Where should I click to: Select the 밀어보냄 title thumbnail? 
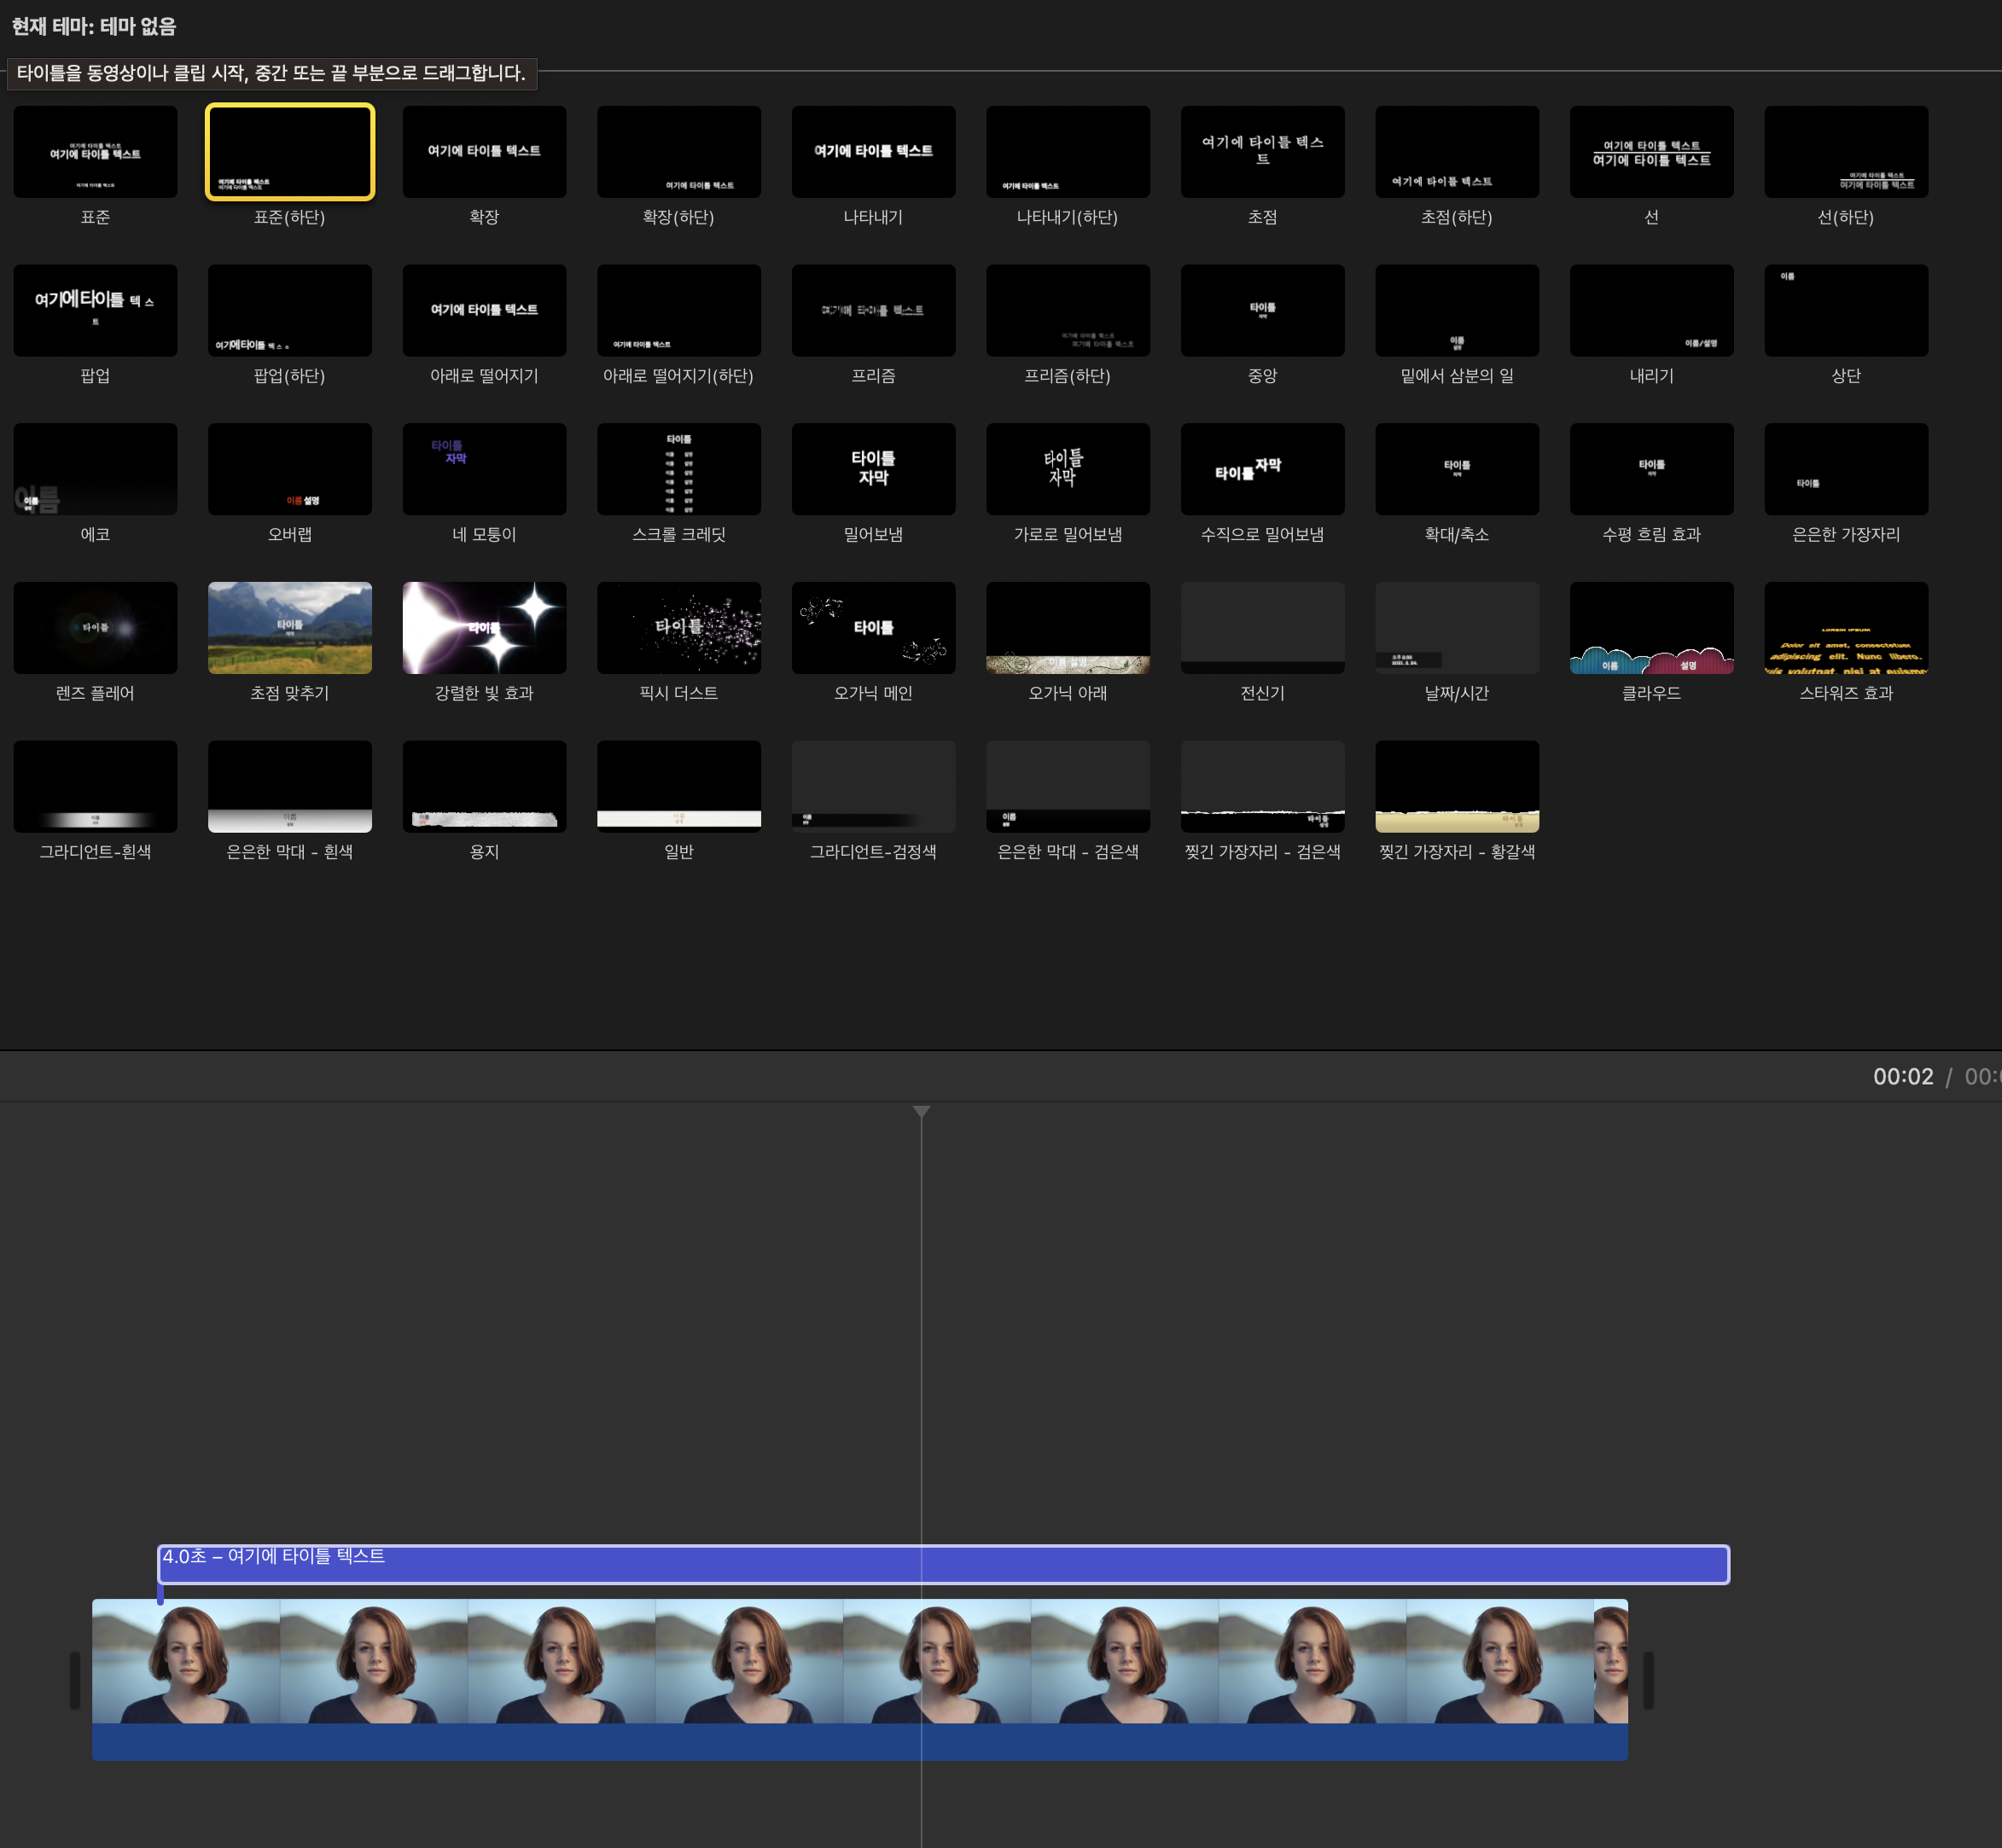coord(873,469)
